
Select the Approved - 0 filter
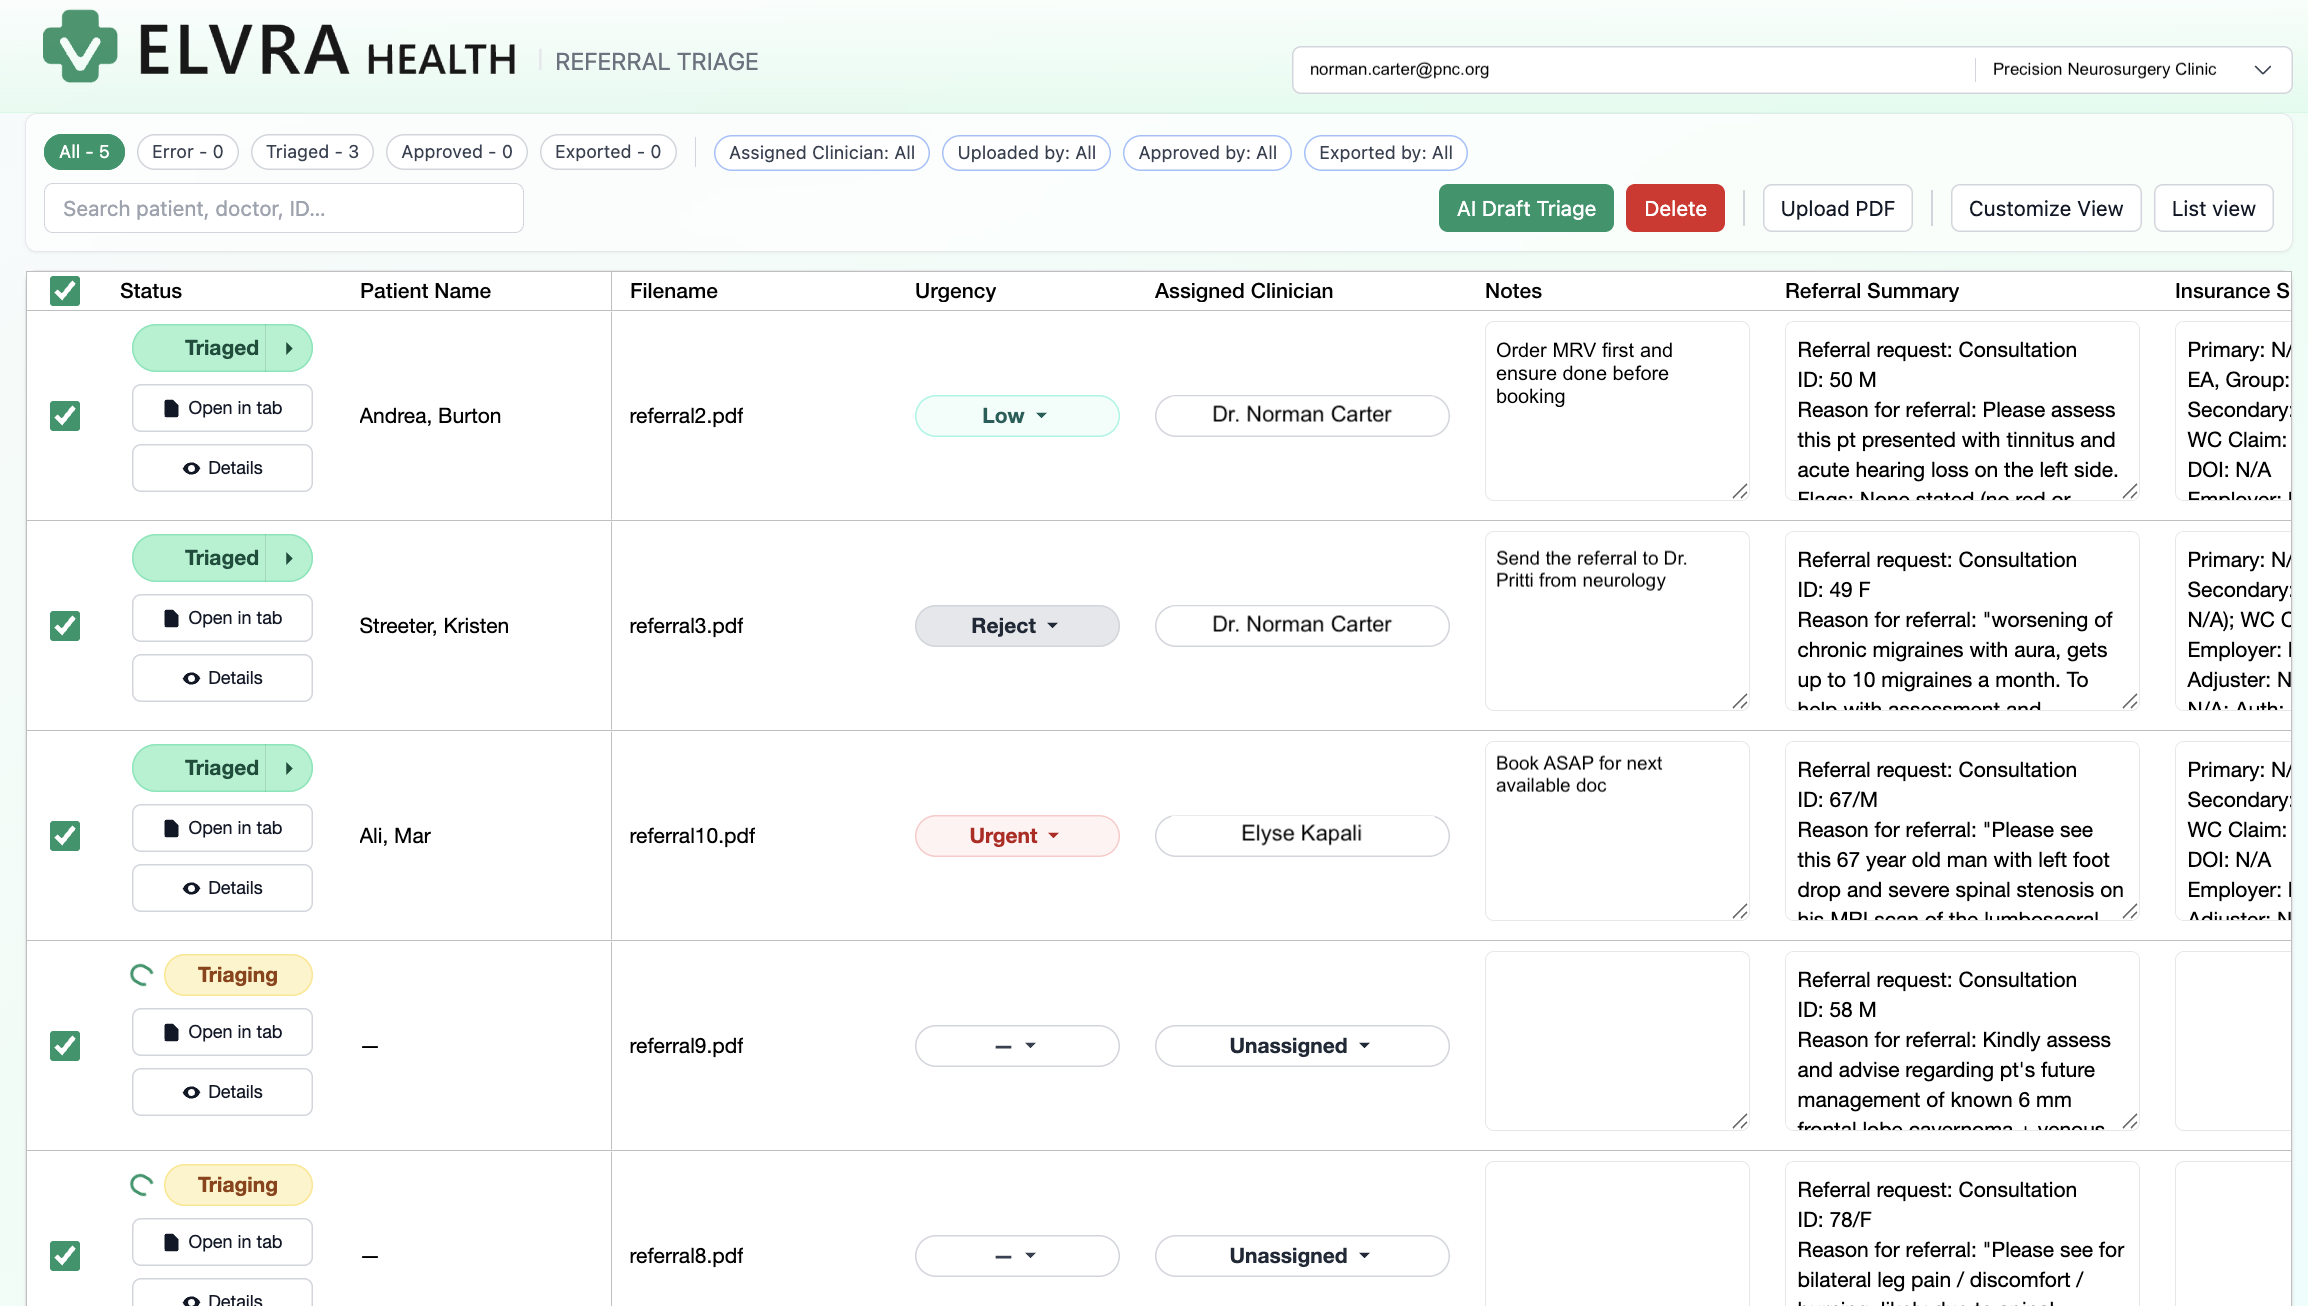pos(456,152)
